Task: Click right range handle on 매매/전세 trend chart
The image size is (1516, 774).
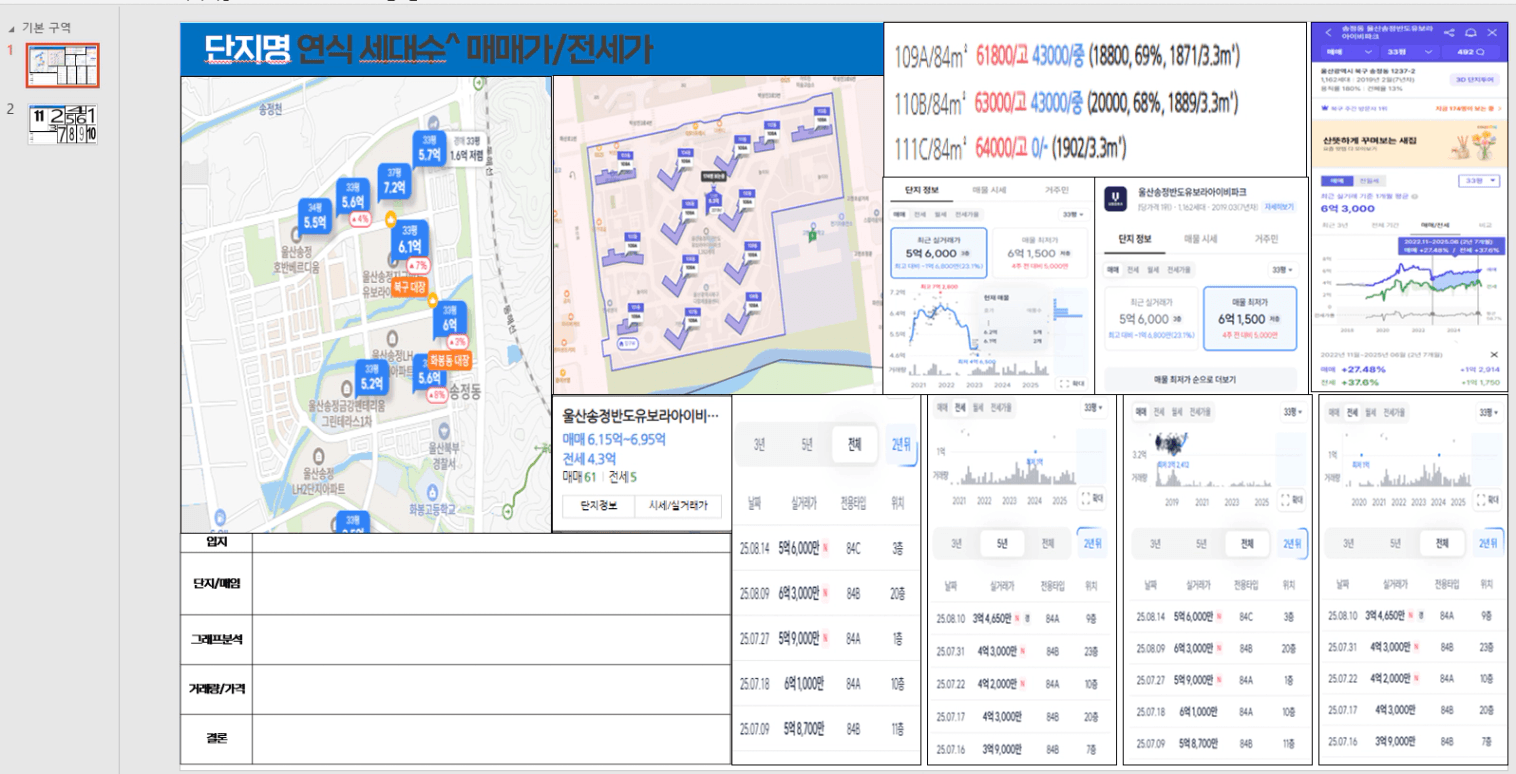Action: 1478,313
